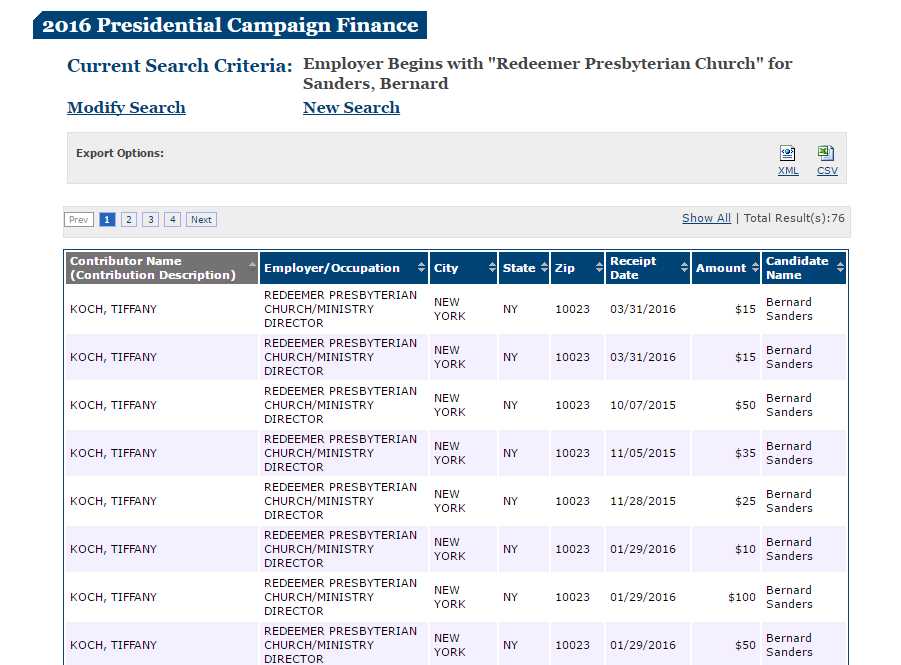Click the 2016 Presidential Campaign Finance banner
The image size is (901, 665).
[x=230, y=25]
